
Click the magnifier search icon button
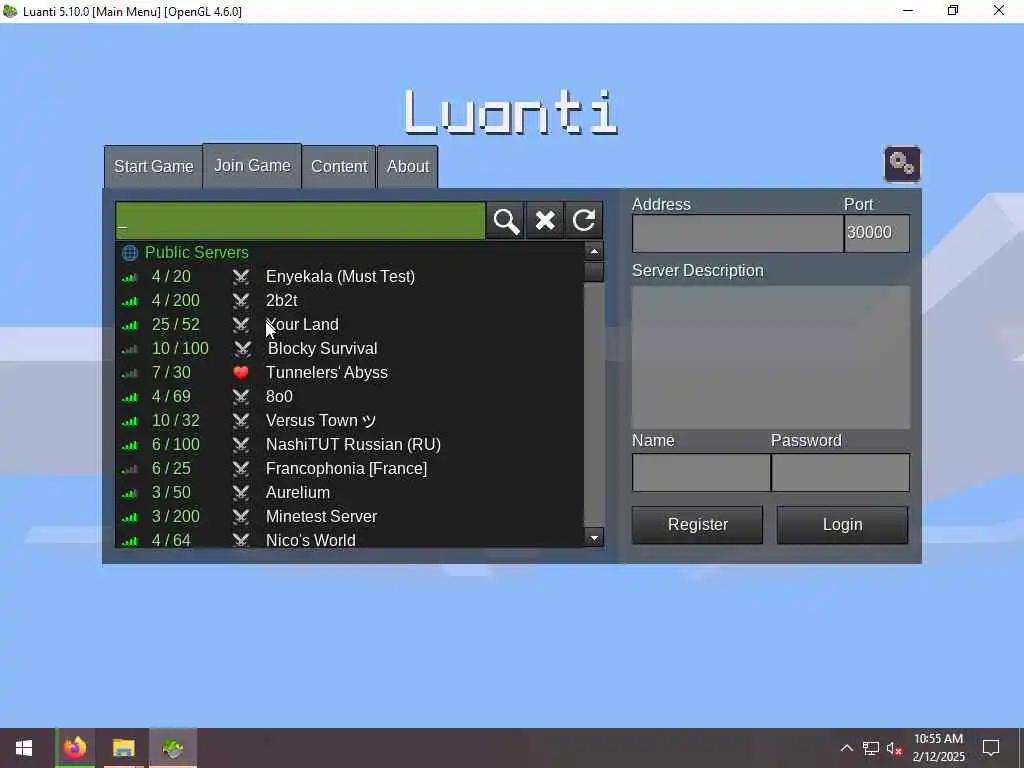505,221
